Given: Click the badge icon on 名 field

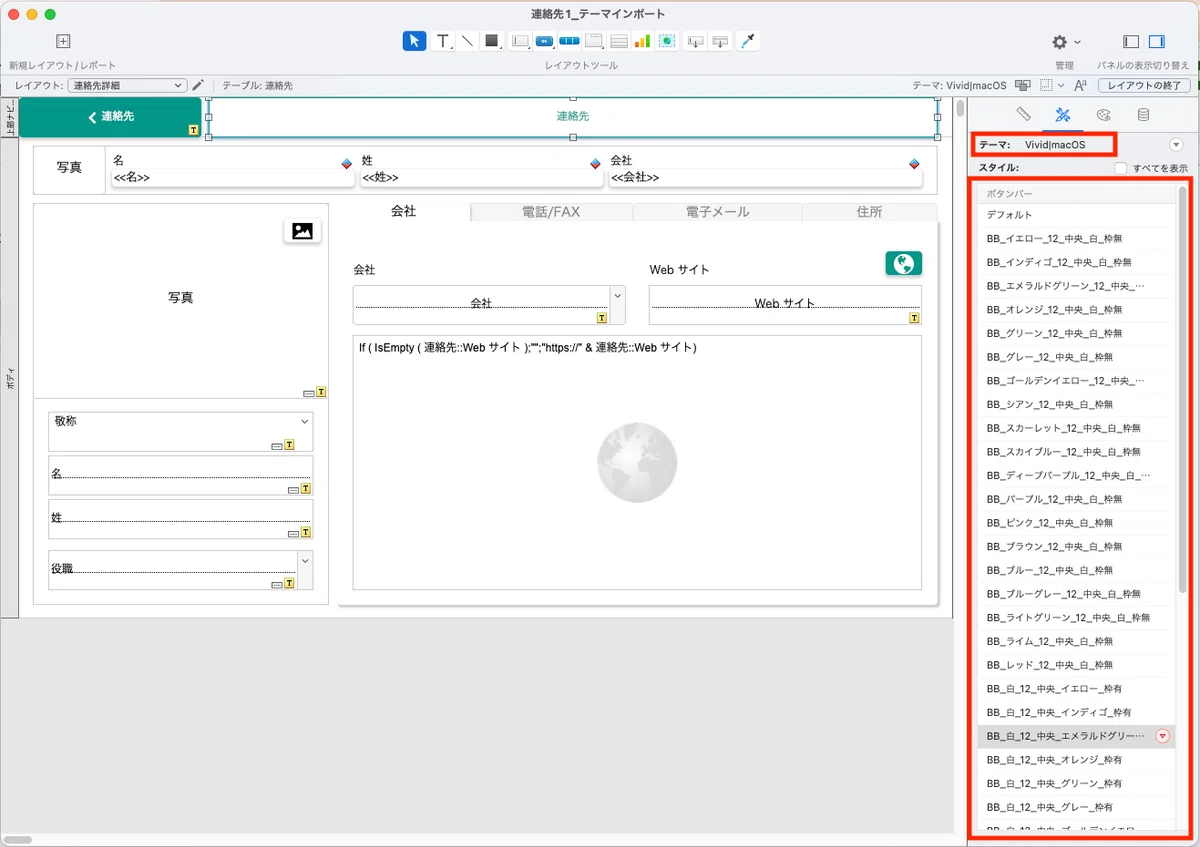Looking at the screenshot, I should pos(346,164).
